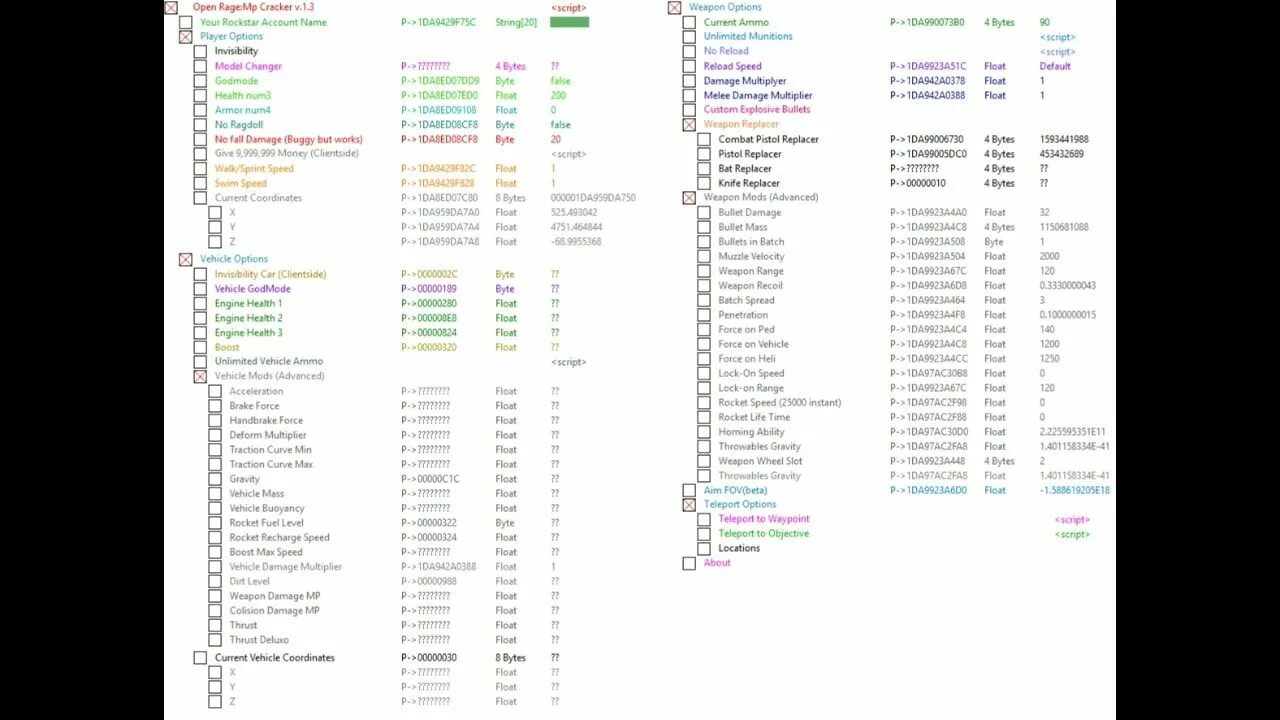This screenshot has height=720, width=1280.
Task: Tick the Locations checkbox
Action: pyautogui.click(x=704, y=548)
